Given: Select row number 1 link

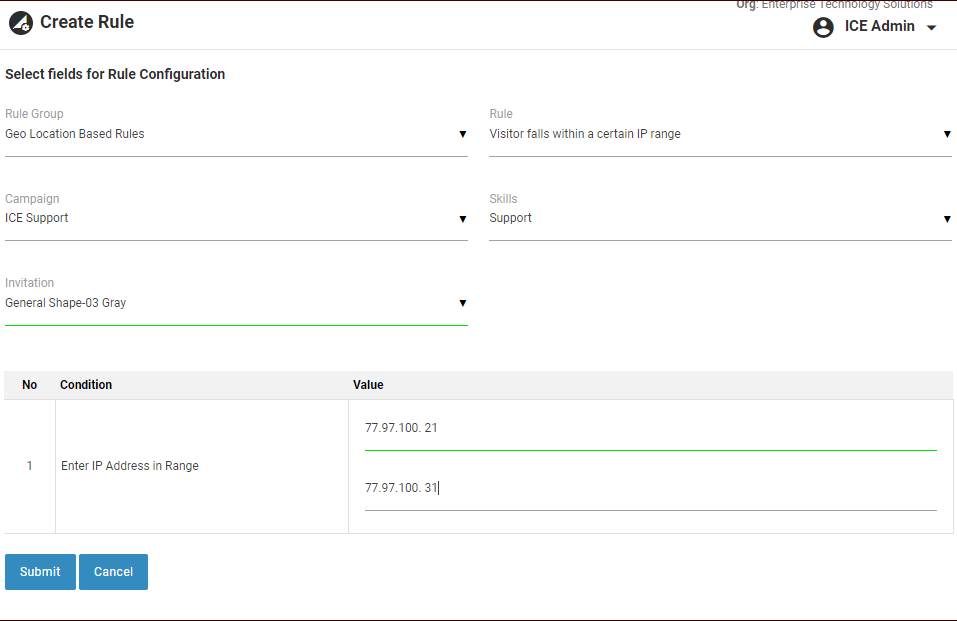Looking at the screenshot, I should point(29,466).
